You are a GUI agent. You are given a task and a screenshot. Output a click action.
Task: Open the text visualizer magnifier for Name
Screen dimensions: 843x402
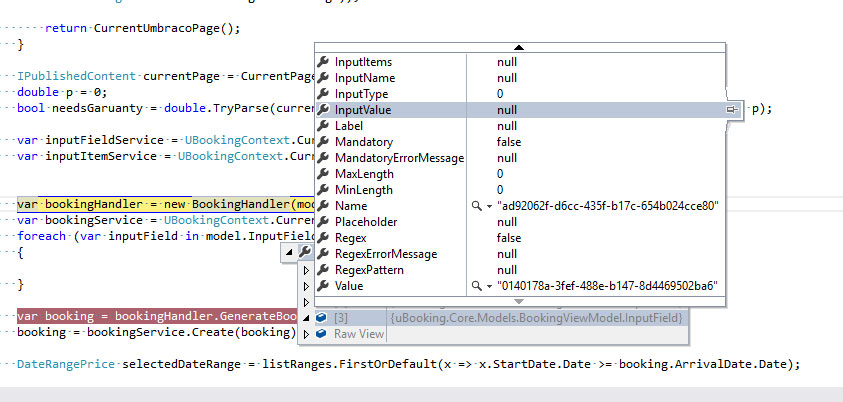(476, 206)
